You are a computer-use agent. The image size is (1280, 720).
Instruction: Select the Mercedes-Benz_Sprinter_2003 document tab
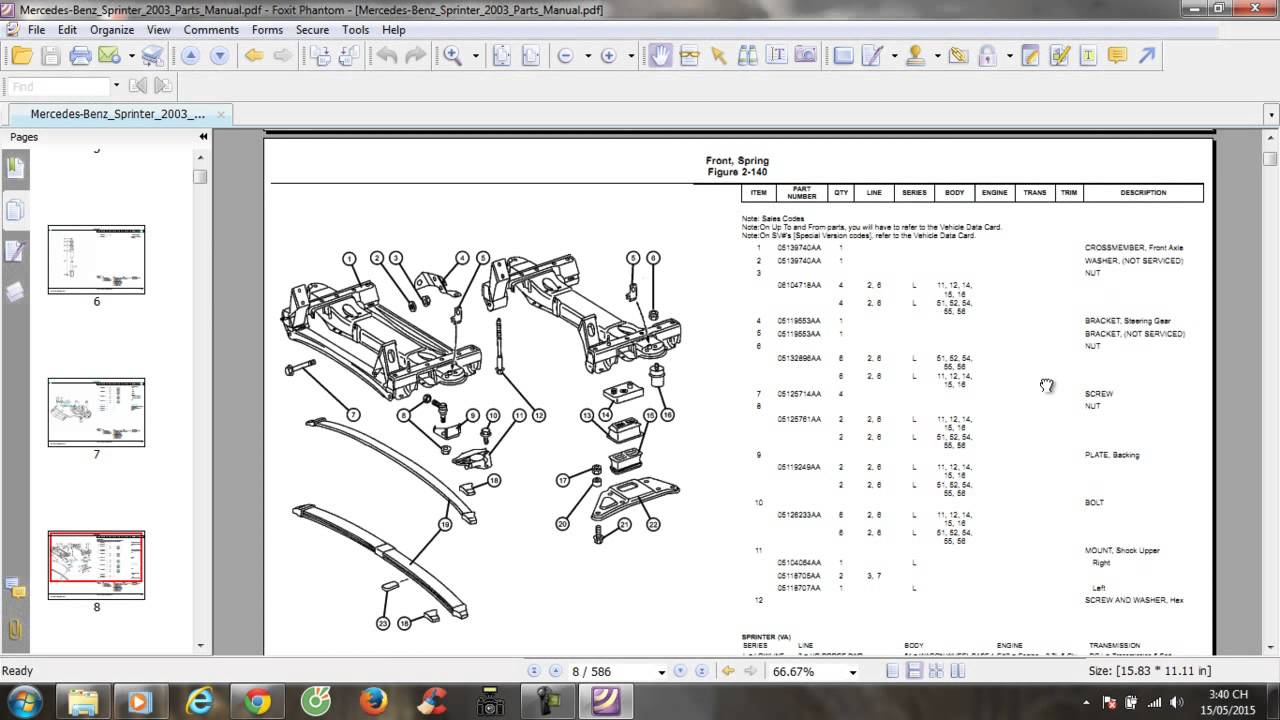[x=117, y=114]
